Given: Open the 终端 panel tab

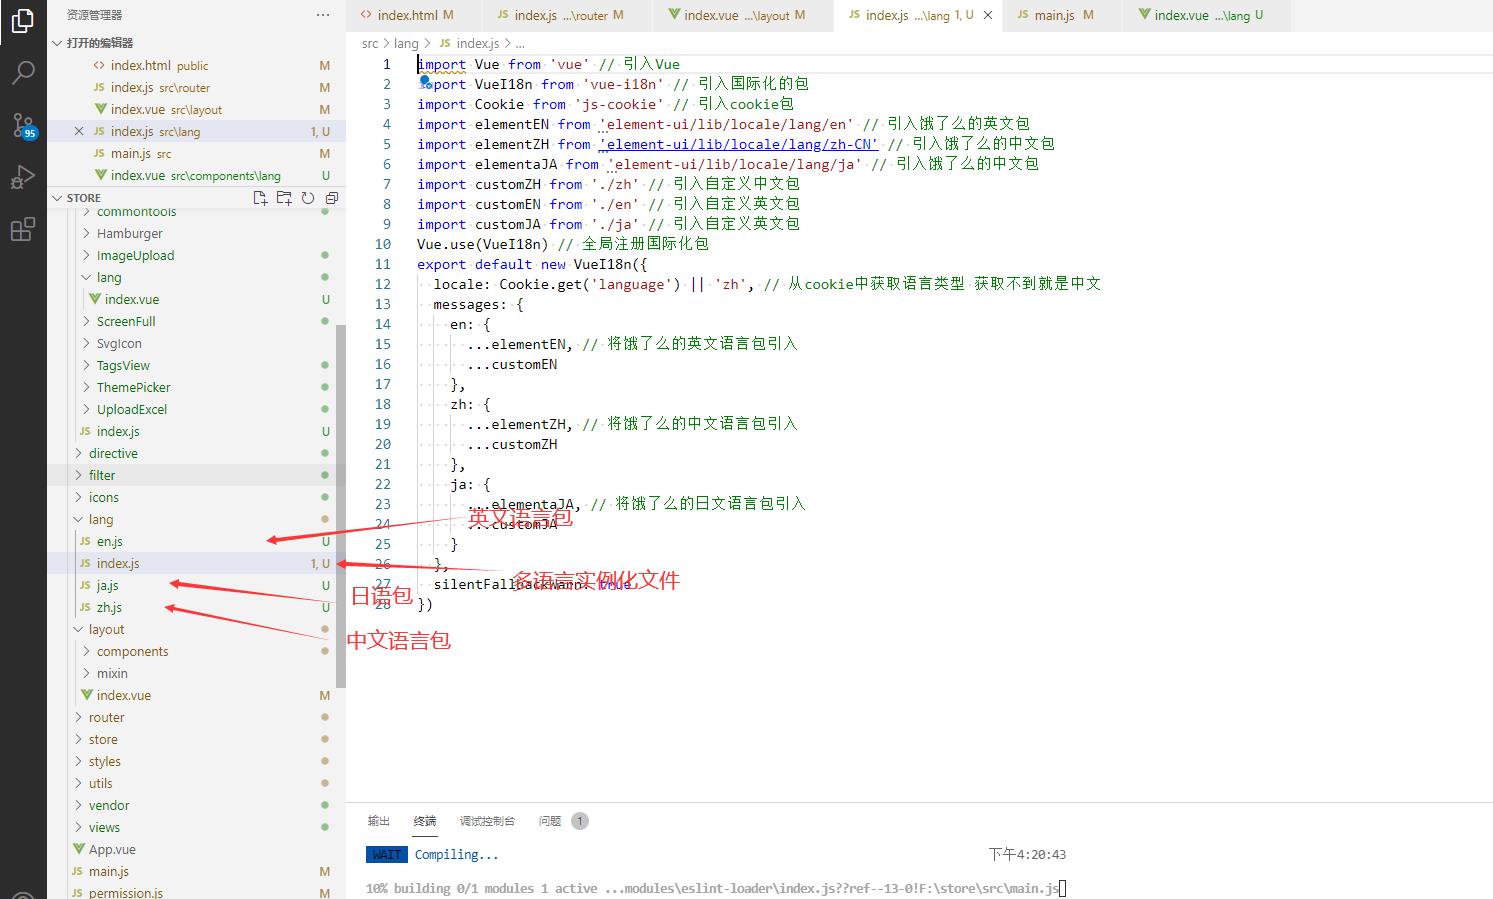Looking at the screenshot, I should 425,821.
